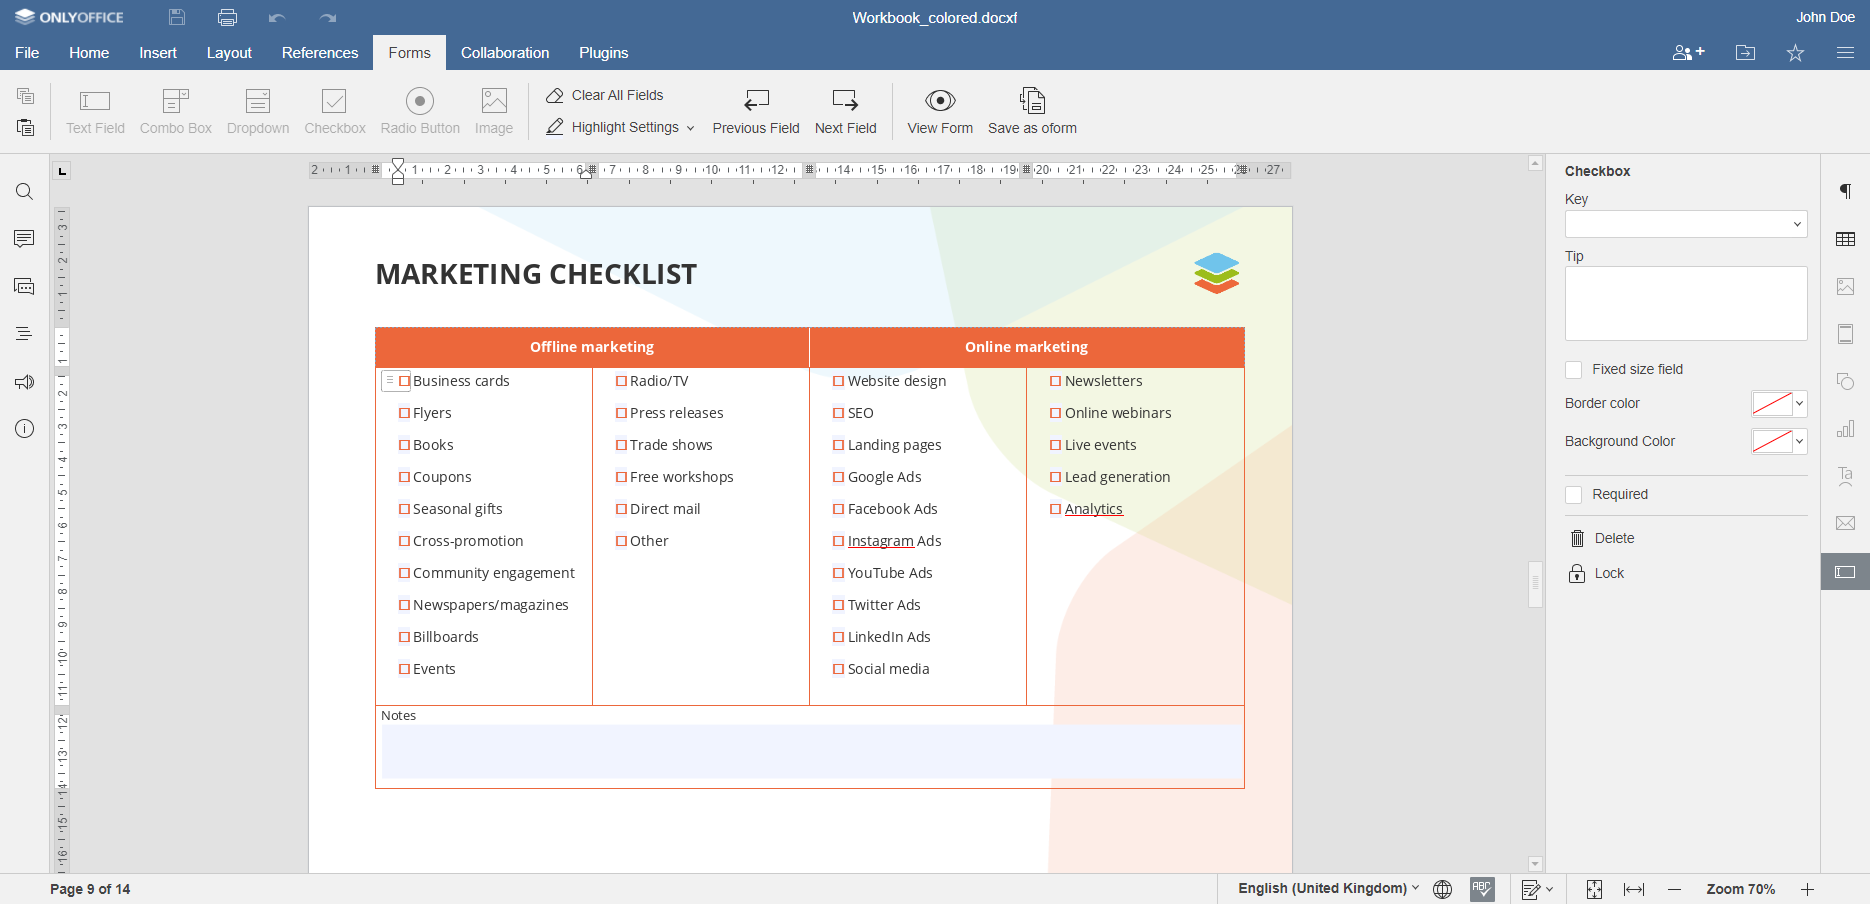The image size is (1870, 904).
Task: Open Chart settings panel
Action: click(1845, 428)
